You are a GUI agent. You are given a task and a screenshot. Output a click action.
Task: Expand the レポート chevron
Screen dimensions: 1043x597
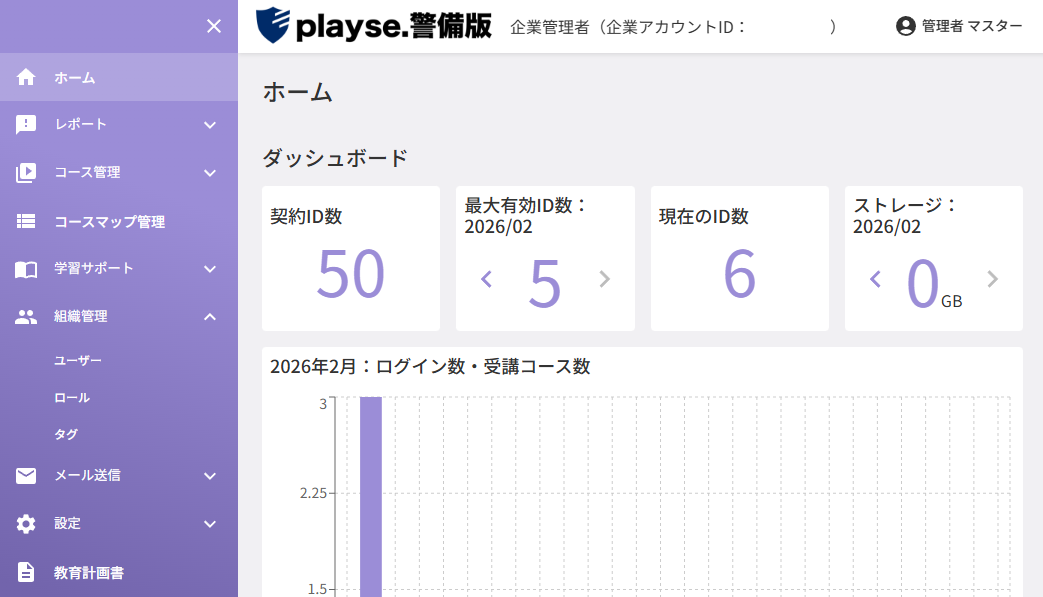coord(210,125)
